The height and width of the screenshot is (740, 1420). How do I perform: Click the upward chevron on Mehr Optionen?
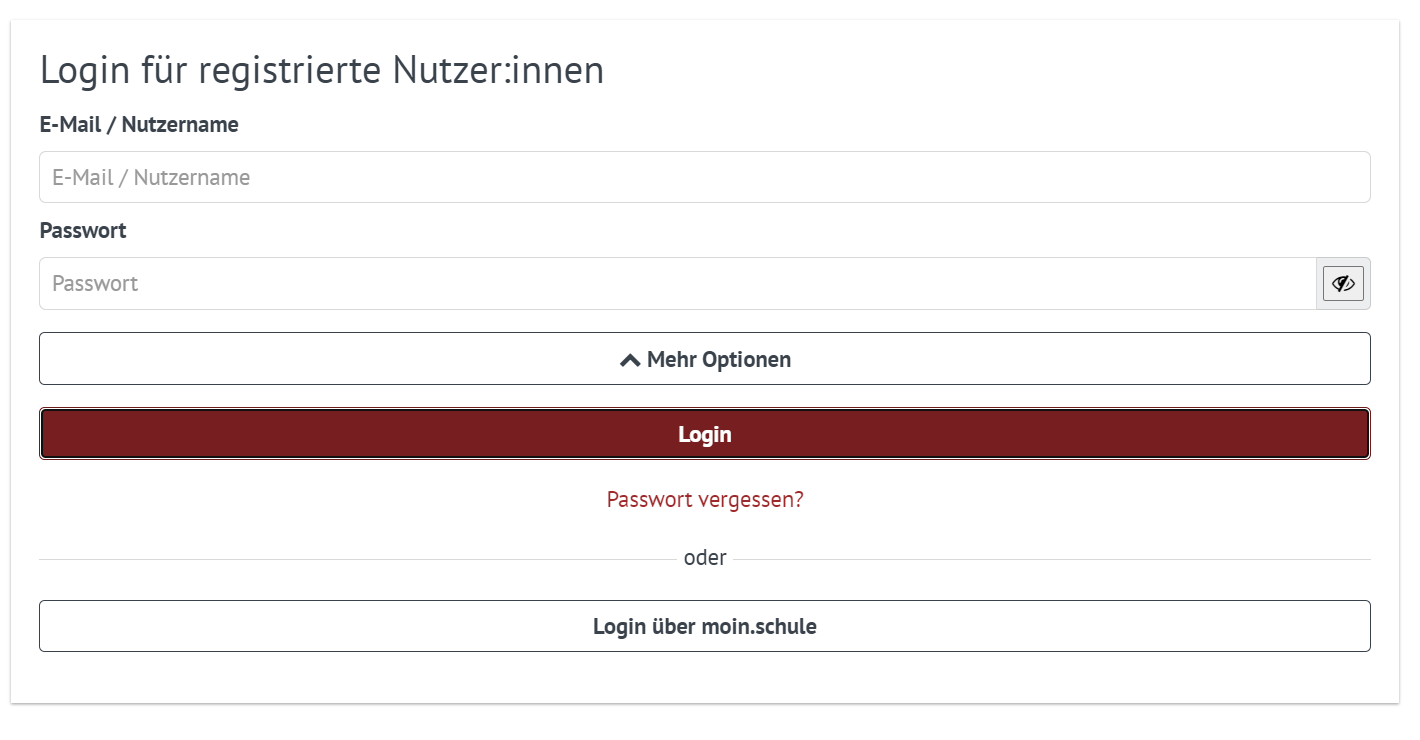coord(629,358)
